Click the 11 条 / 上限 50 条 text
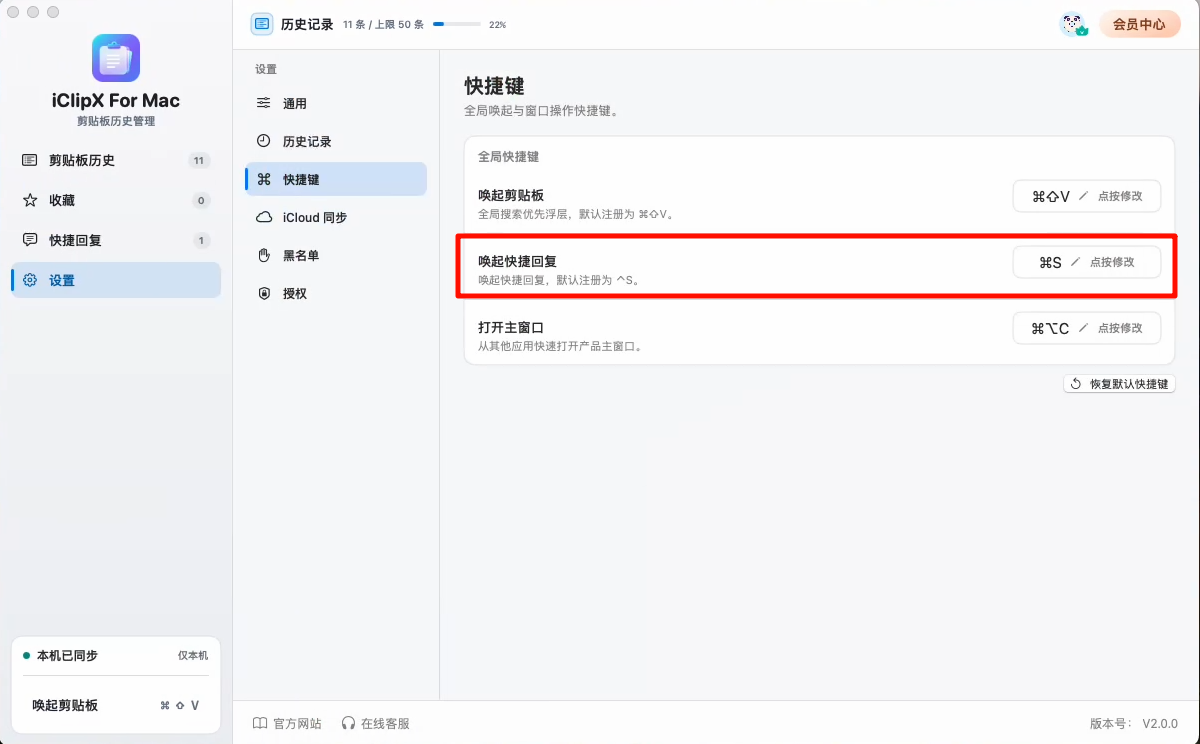 click(x=384, y=24)
